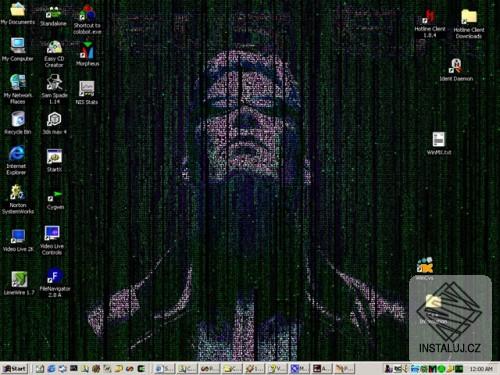The height and width of the screenshot is (375, 500).
Task: Select the Ident Daemon desktop shortcut
Action: [x=456, y=70]
